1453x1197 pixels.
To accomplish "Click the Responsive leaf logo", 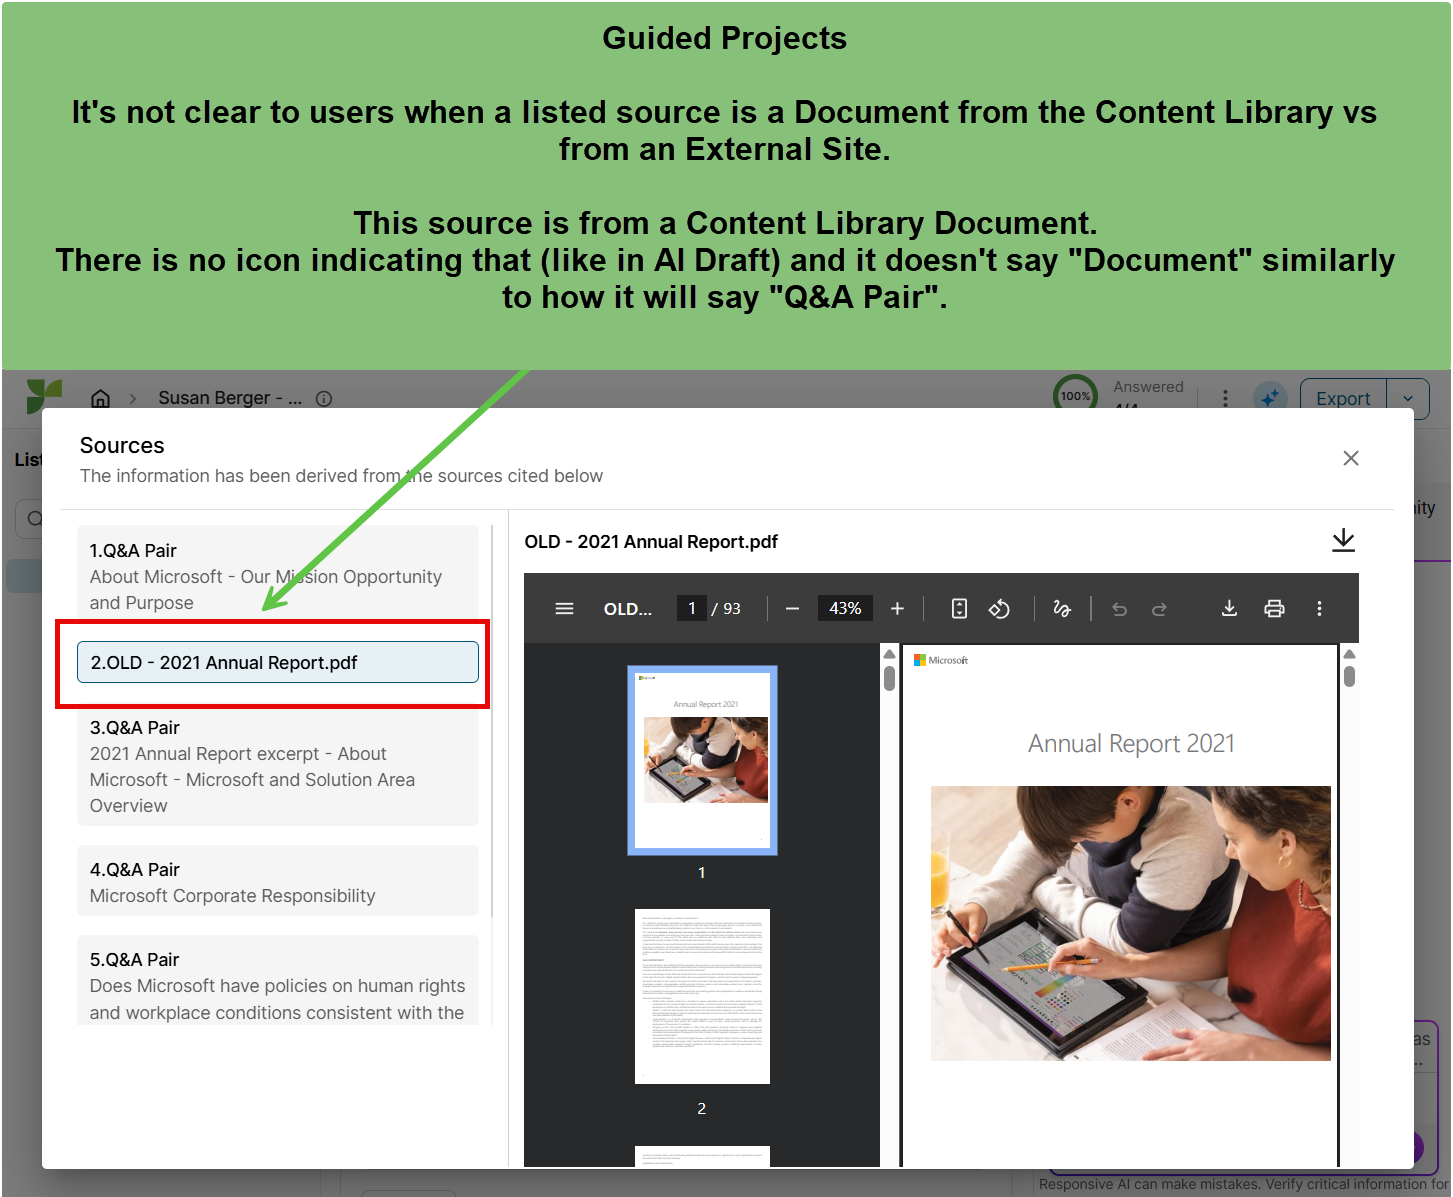I will coord(44,396).
